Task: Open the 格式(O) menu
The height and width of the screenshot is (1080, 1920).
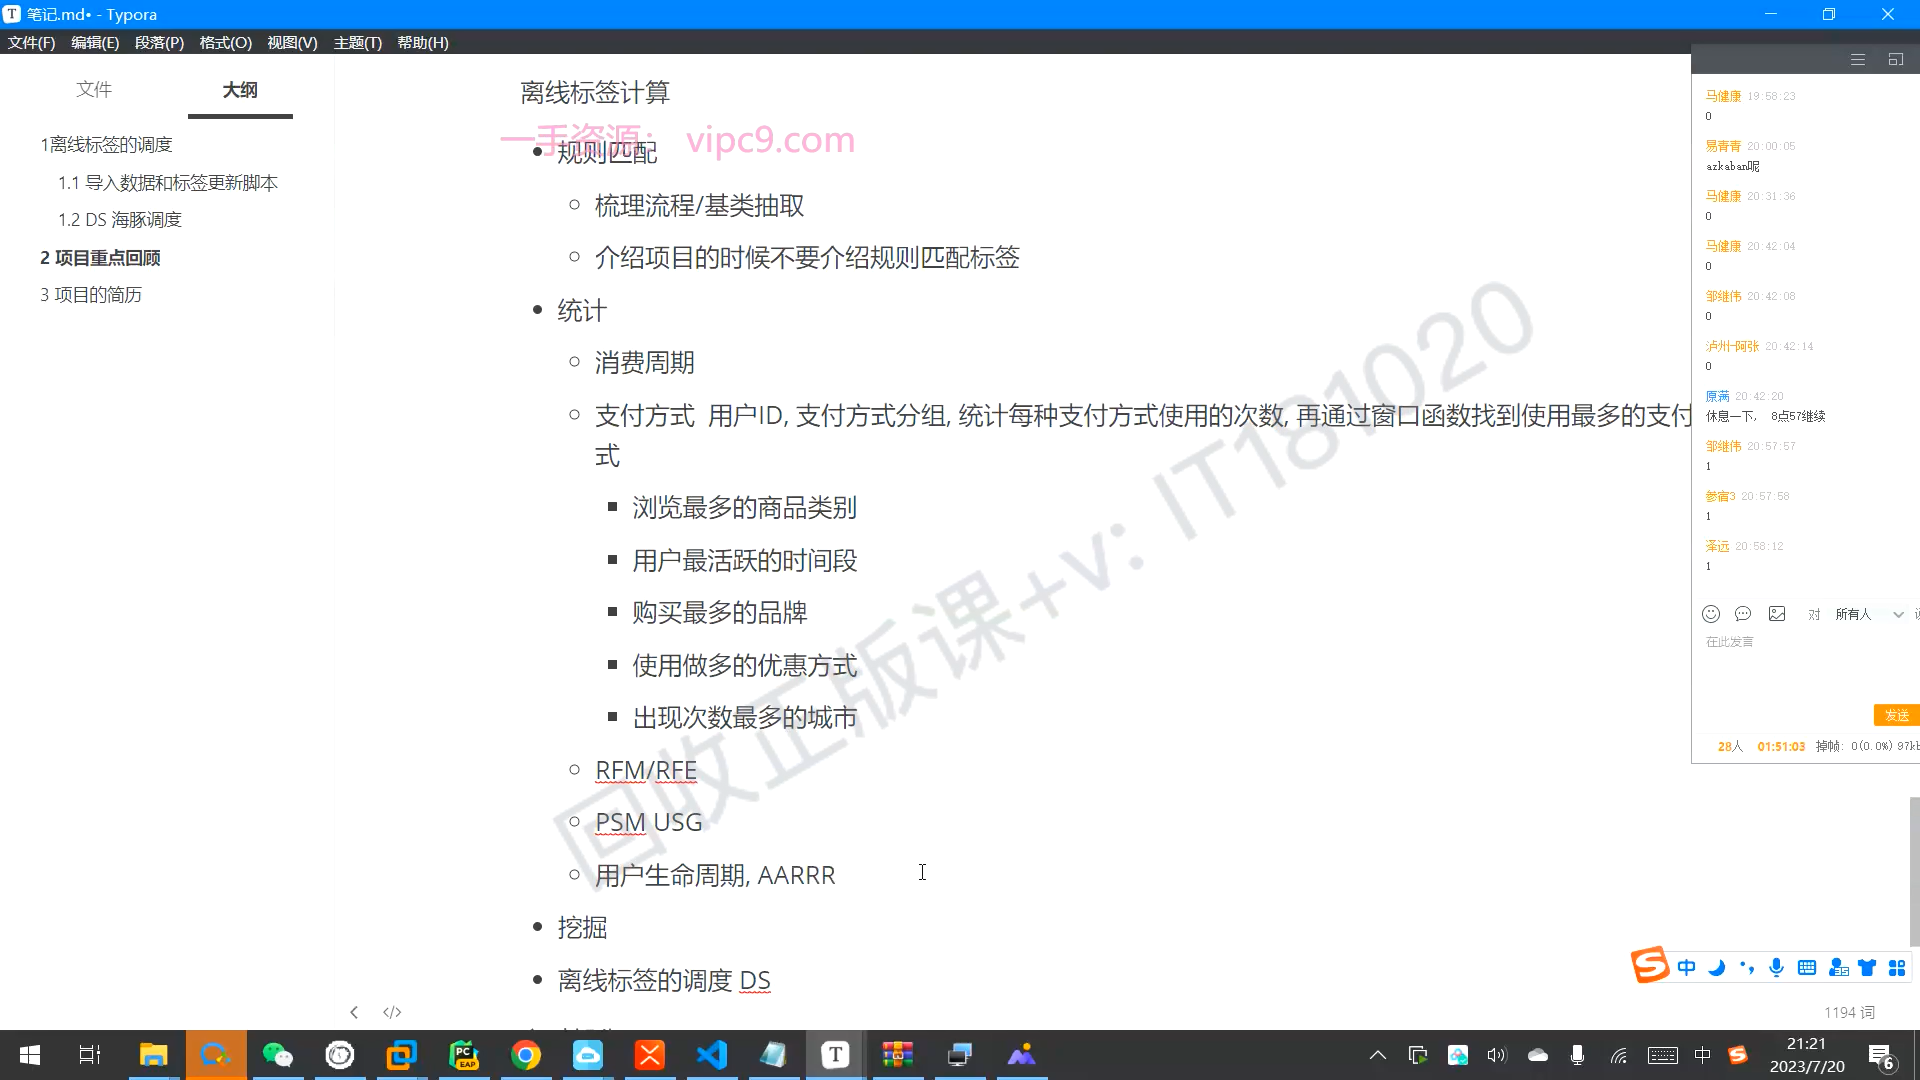Action: coord(225,42)
